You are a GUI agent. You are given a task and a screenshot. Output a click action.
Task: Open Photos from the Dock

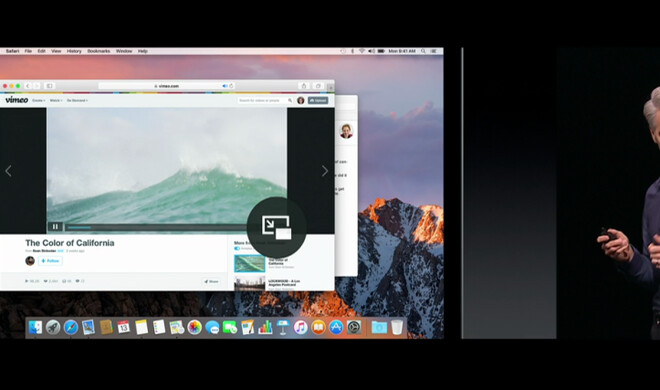[194, 327]
